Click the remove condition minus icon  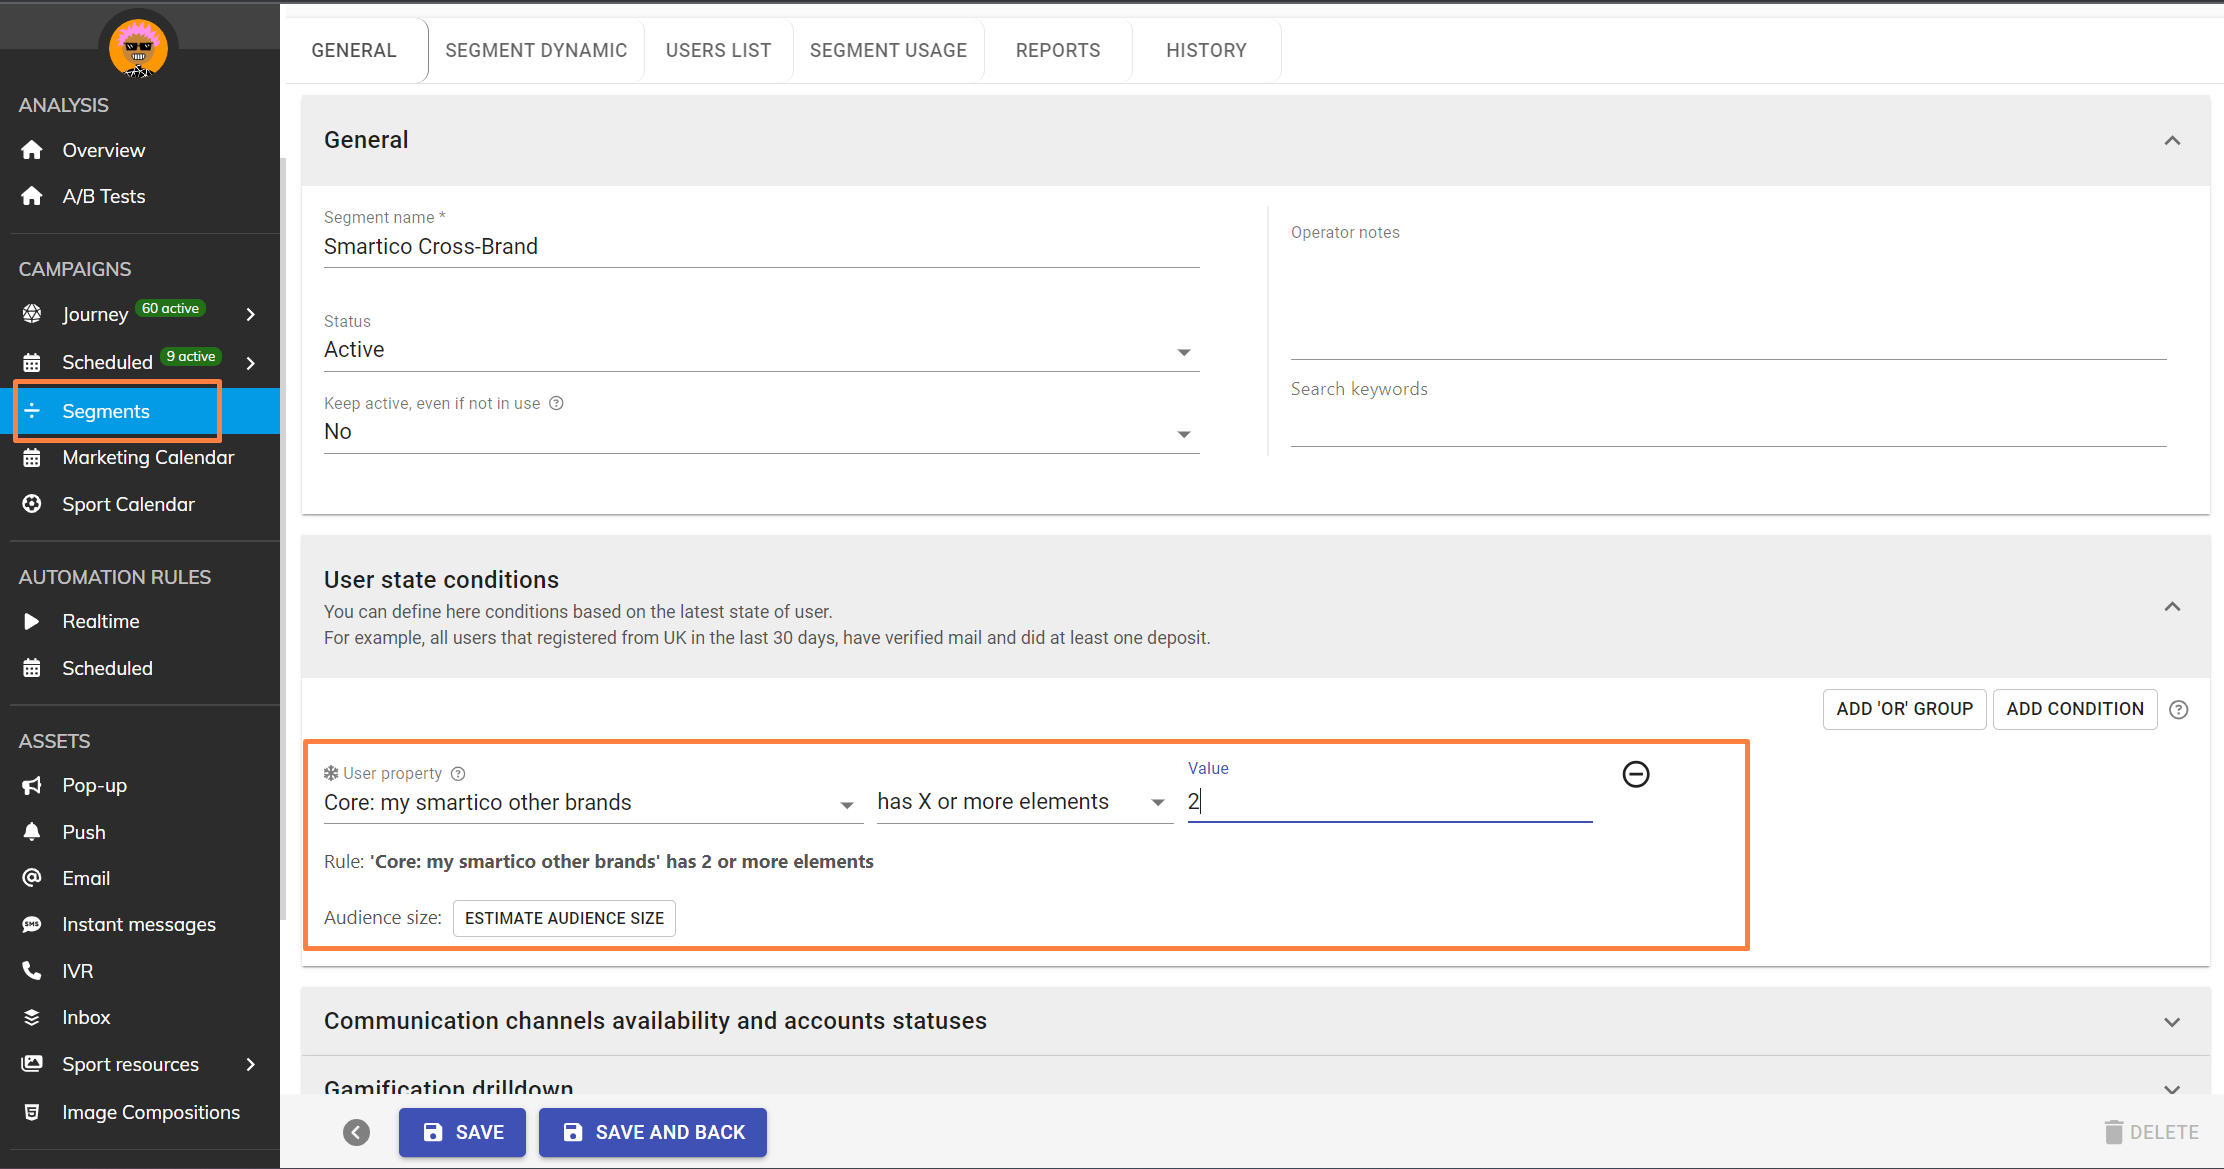(1636, 774)
